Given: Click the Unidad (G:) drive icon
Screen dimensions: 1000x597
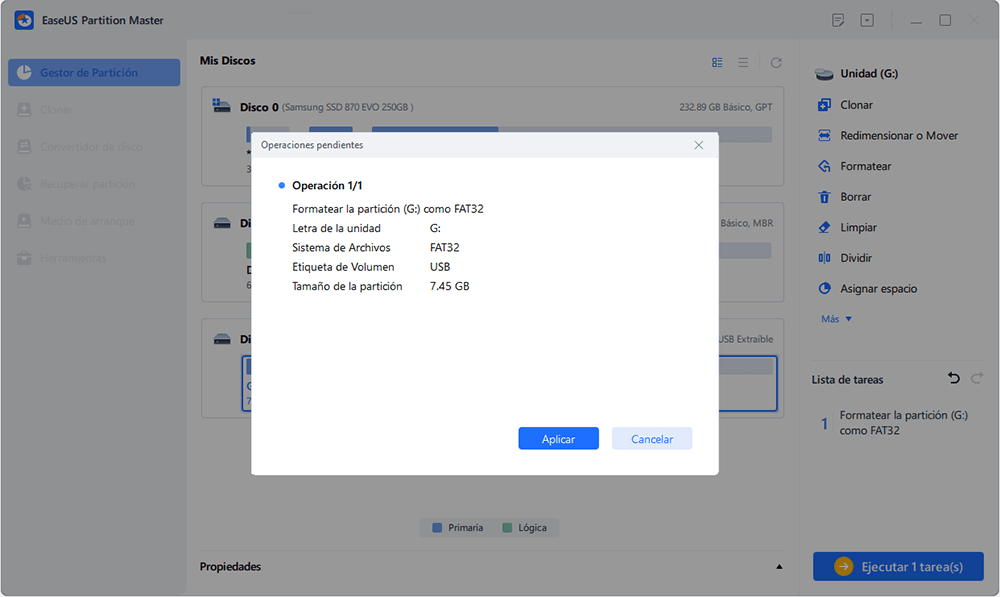Looking at the screenshot, I should point(825,74).
